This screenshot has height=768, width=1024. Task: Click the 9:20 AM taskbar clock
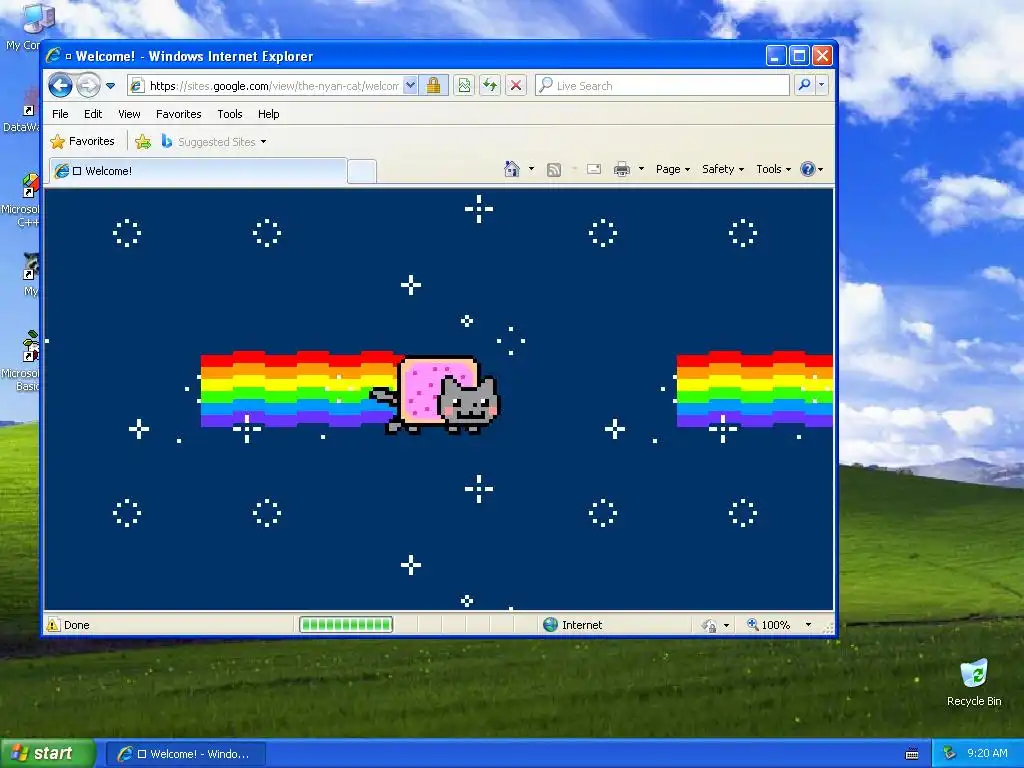tap(987, 753)
